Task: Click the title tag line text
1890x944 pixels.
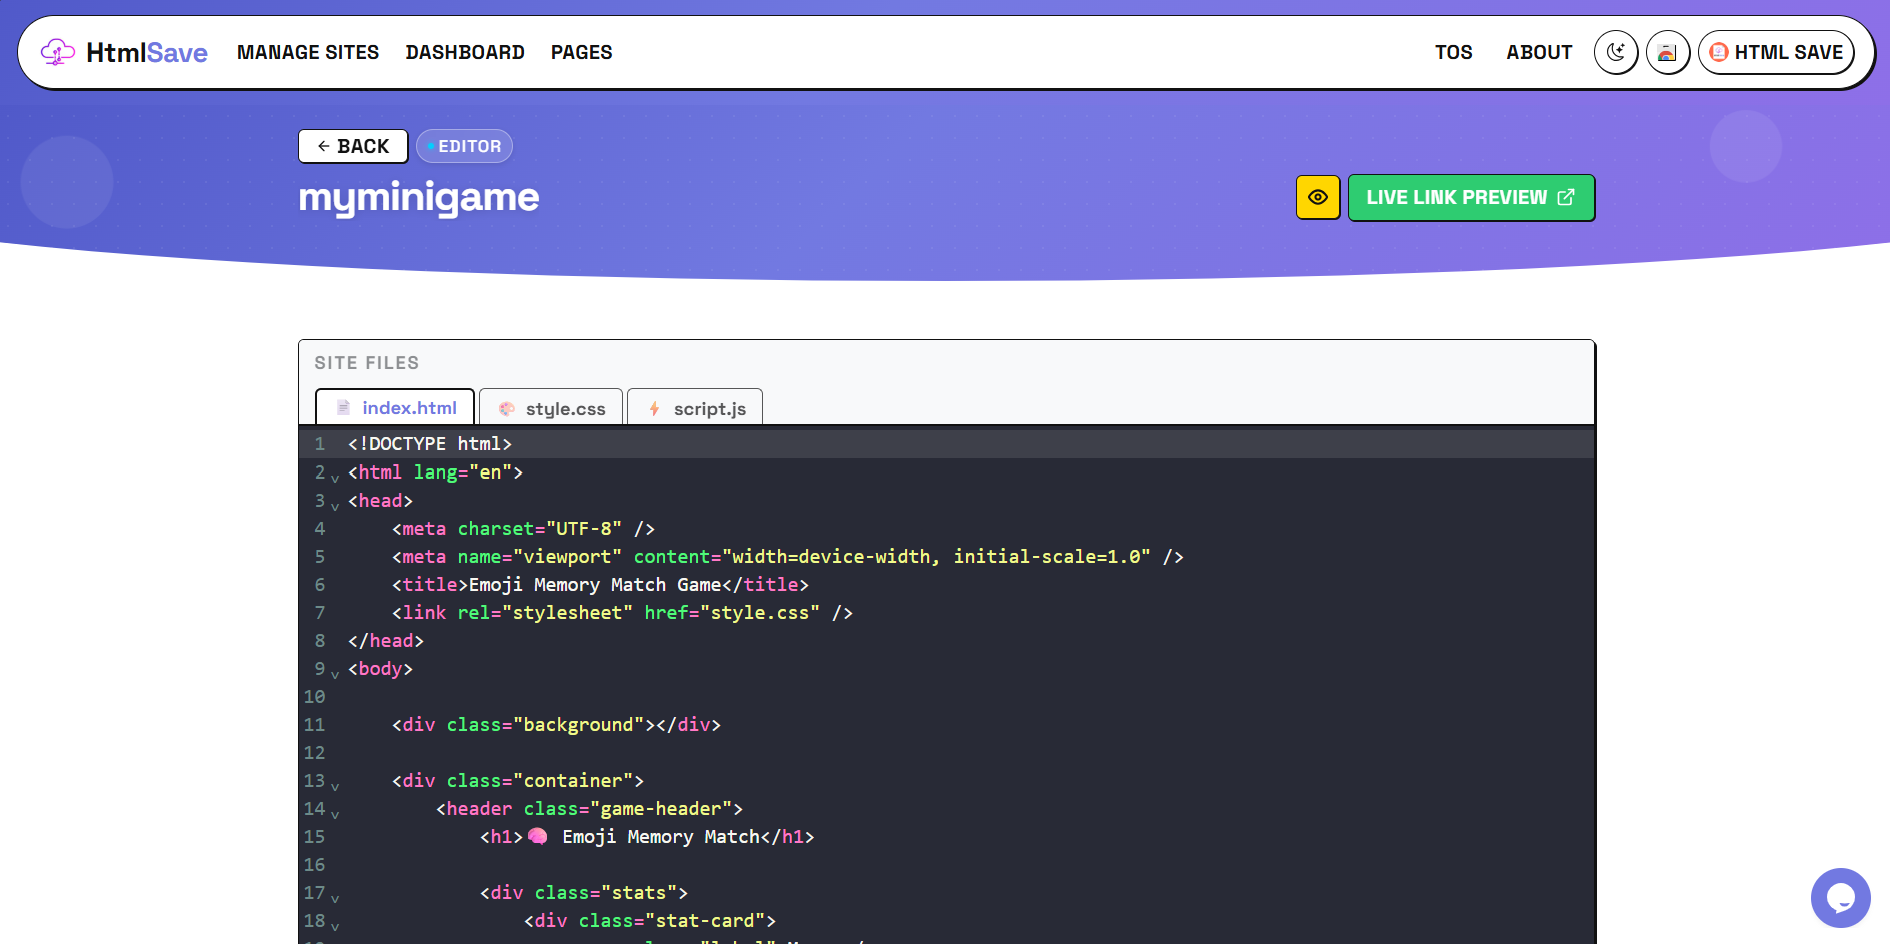Action: [600, 585]
